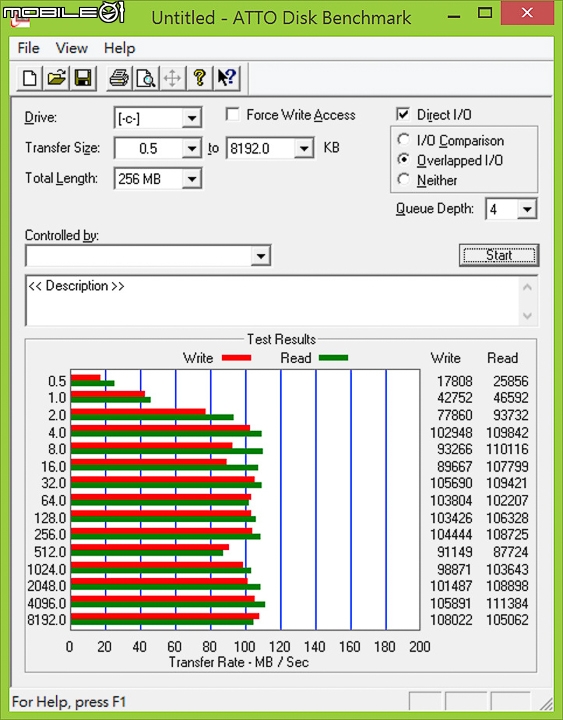Enable Force Write Access checkbox
This screenshot has height=720, width=563.
click(x=232, y=114)
